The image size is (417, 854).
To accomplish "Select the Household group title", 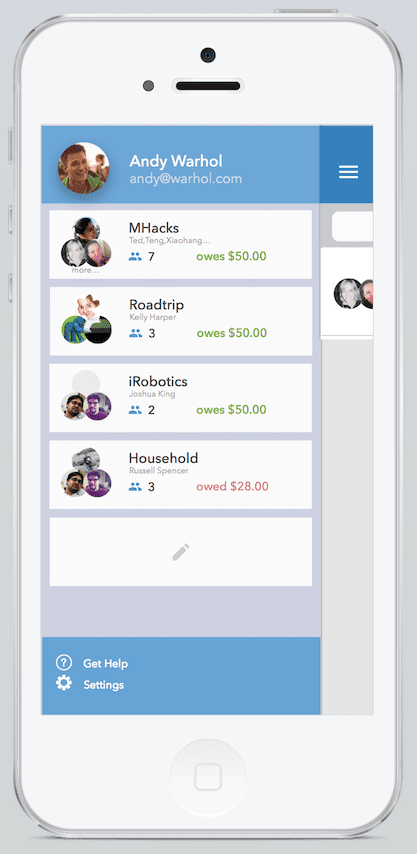I will coord(163,458).
